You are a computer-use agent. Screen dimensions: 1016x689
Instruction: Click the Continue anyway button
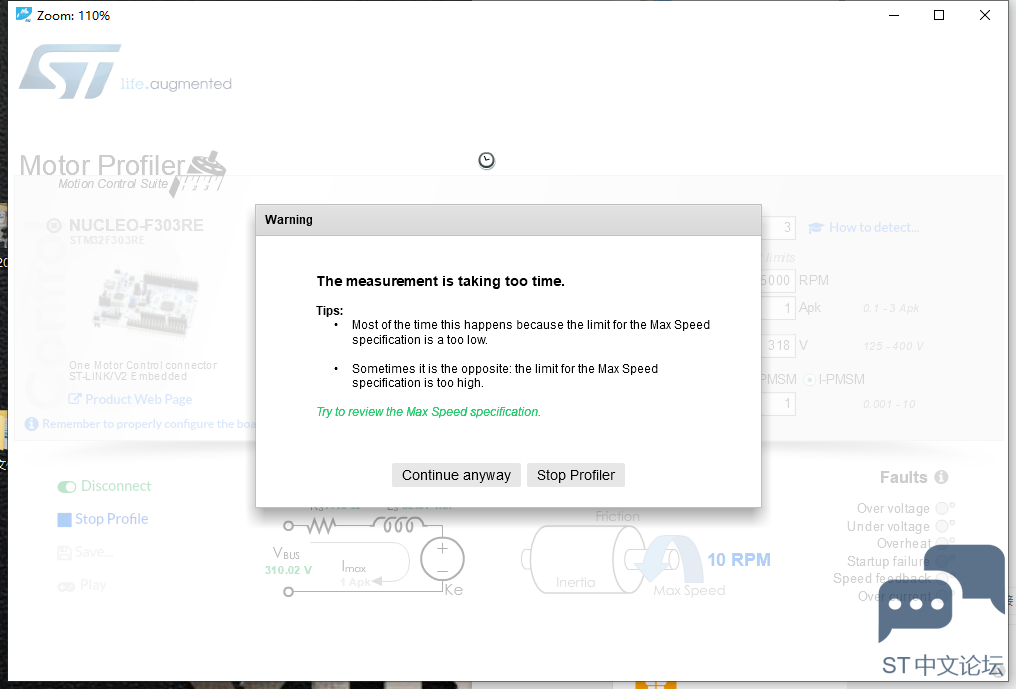click(456, 475)
